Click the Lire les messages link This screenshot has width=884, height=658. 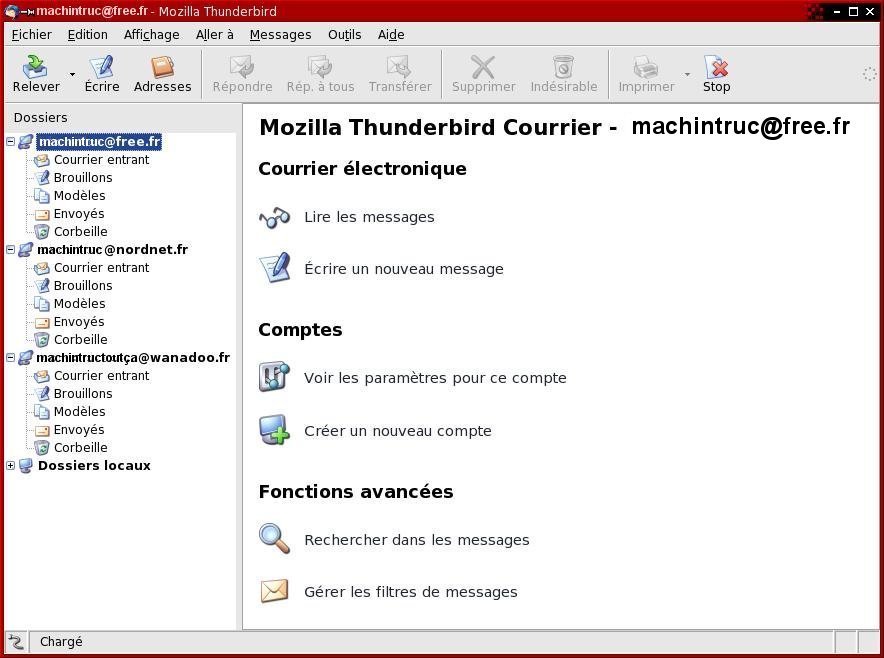(x=369, y=217)
